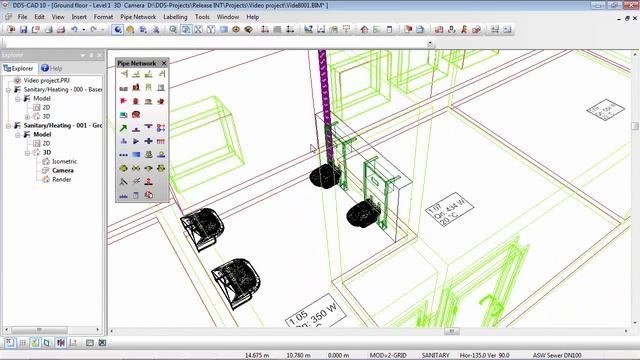Open the Labelling menu
The height and width of the screenshot is (360, 640).
pos(175,17)
